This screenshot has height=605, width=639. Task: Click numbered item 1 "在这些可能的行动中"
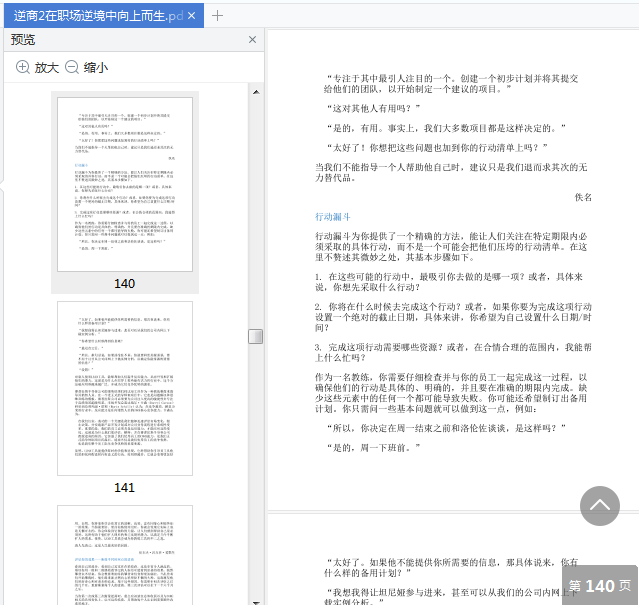tap(449, 282)
